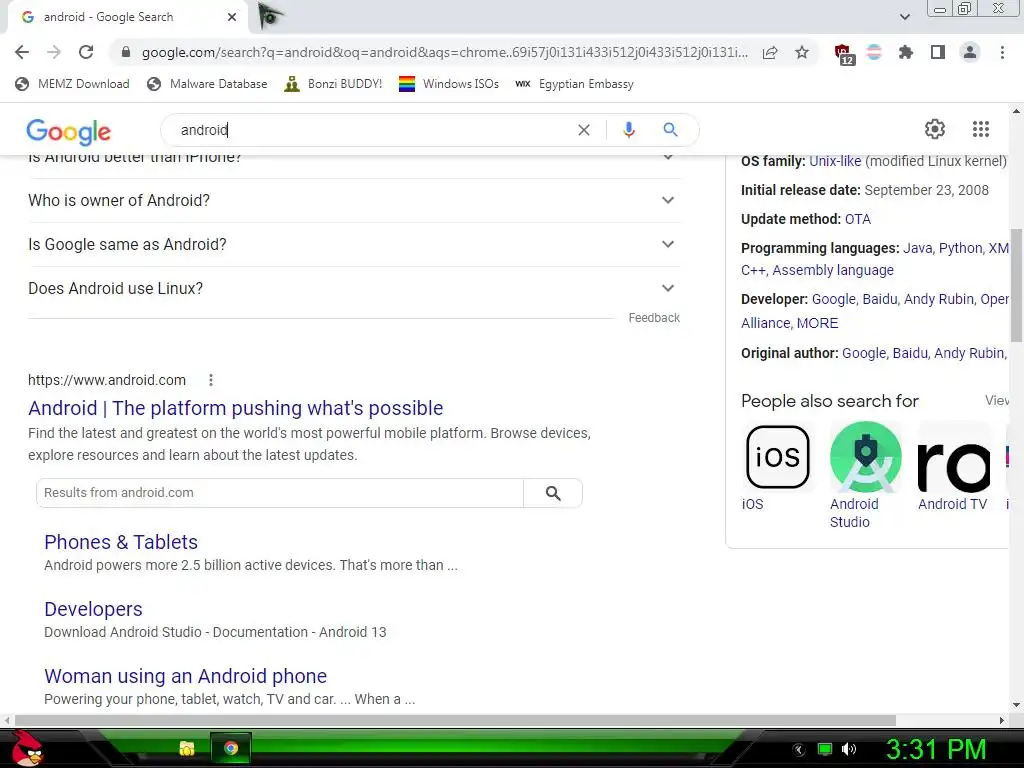Screen dimensions: 1024x768
Task: Click MORE in the Developer row
Action: tap(817, 323)
